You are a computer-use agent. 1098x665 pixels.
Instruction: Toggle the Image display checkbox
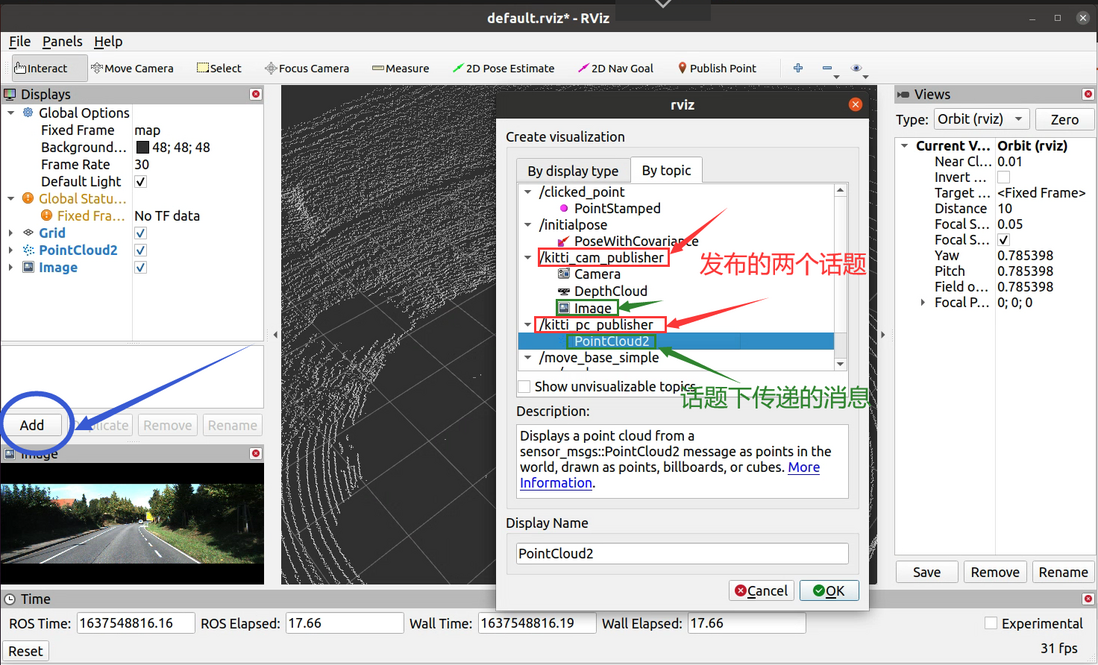coord(141,267)
